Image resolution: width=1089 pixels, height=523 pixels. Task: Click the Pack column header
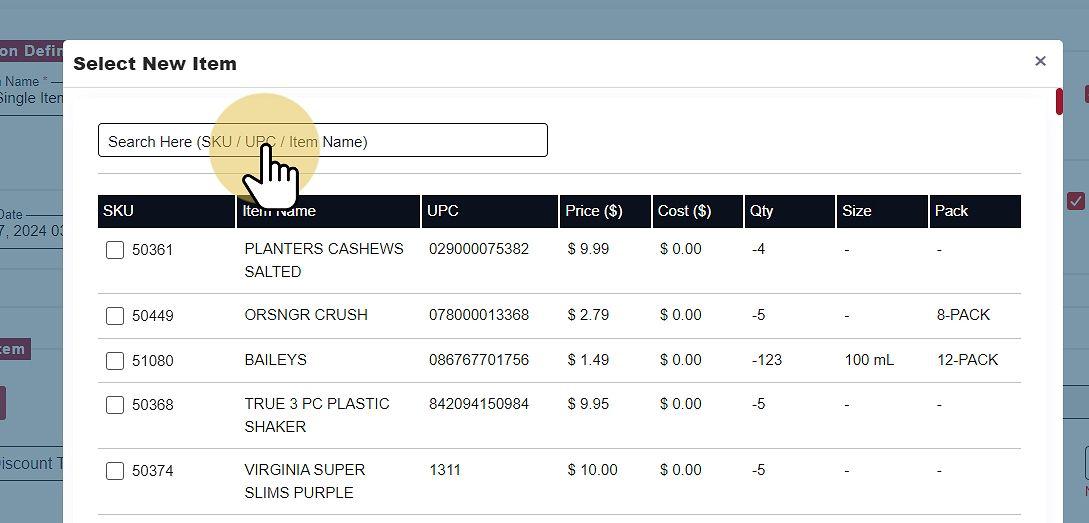click(x=951, y=211)
